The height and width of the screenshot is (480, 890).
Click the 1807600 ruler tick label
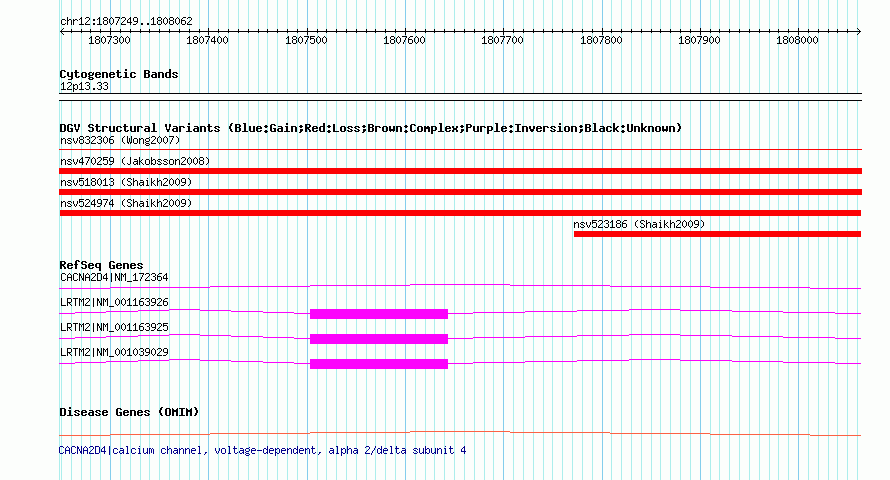click(404, 40)
